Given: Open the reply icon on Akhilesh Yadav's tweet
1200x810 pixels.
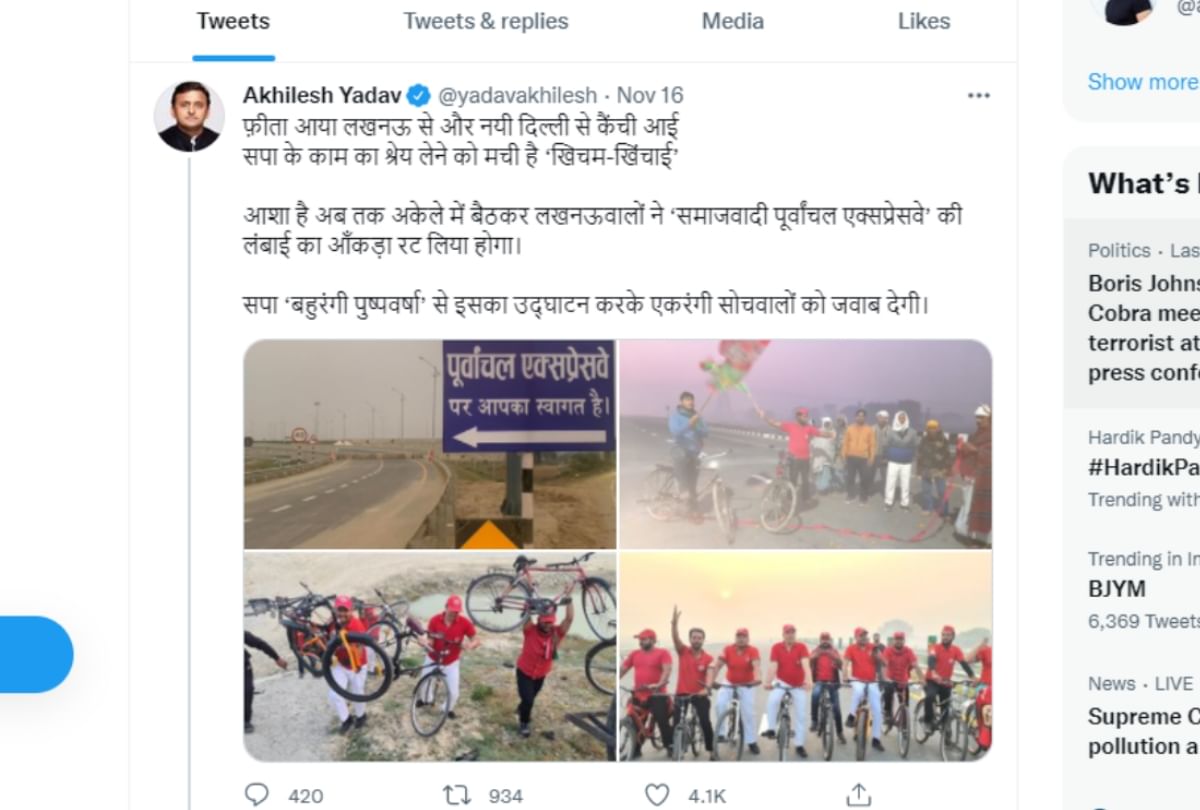Looking at the screenshot, I should click(257, 795).
